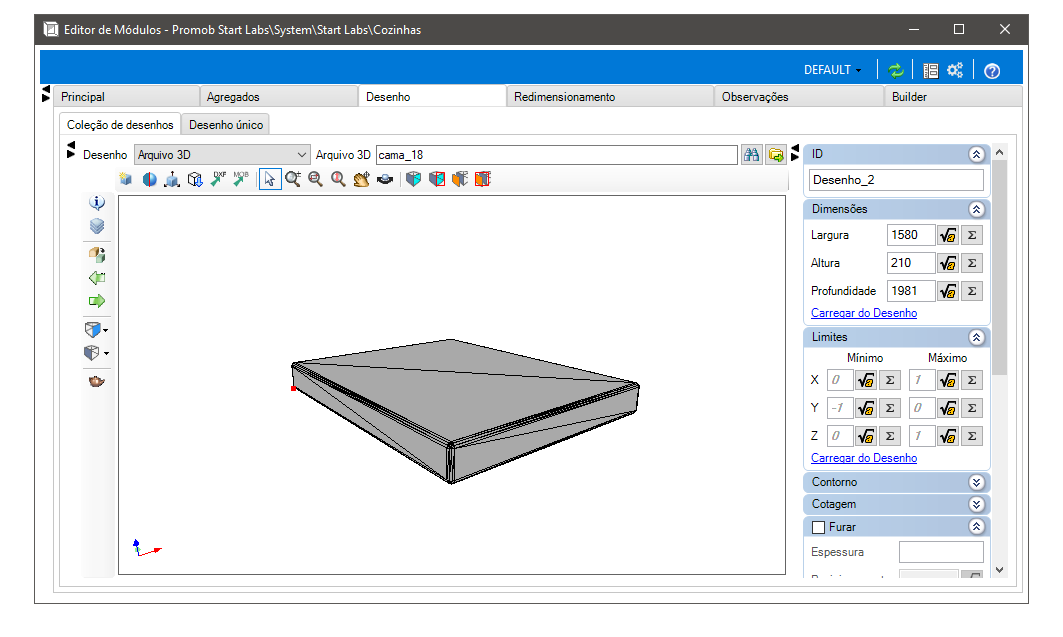
Task: Select the pan hand tool
Action: 361,179
